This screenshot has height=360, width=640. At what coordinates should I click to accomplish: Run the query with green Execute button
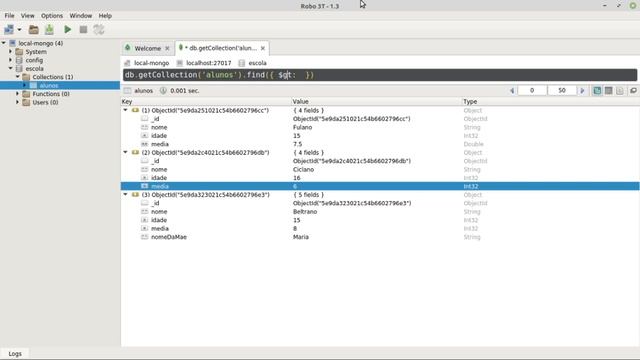pos(67,29)
